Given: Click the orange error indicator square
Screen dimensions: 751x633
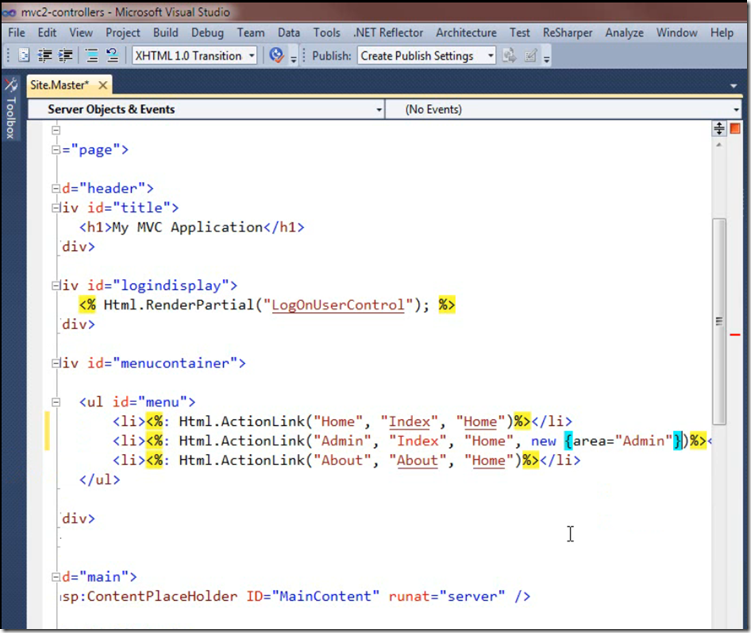Looking at the screenshot, I should [735, 128].
